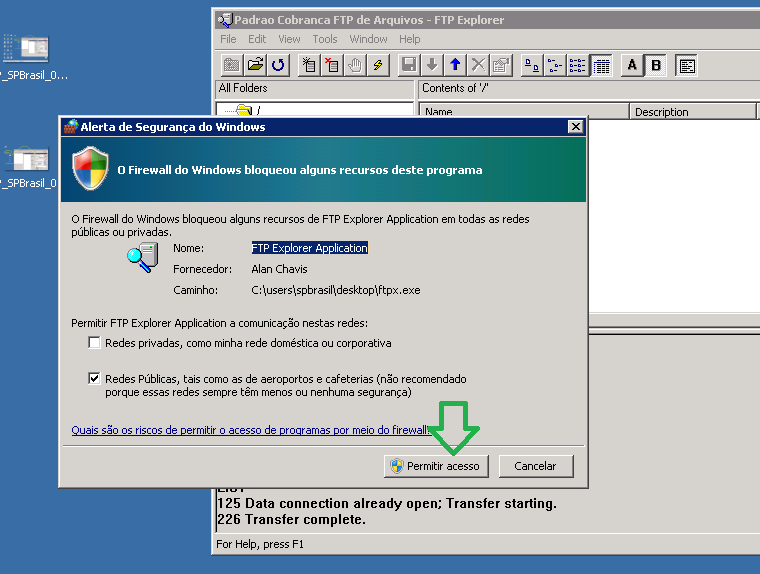Click the gray Download down-arrow icon
This screenshot has height=574, width=760.
pyautogui.click(x=432, y=65)
